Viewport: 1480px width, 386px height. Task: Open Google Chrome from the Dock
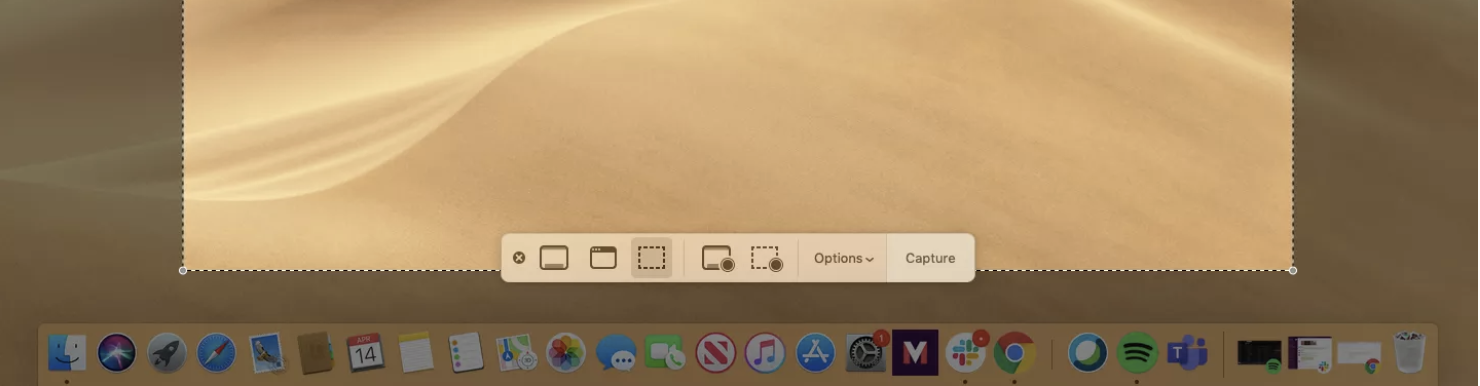(1014, 352)
